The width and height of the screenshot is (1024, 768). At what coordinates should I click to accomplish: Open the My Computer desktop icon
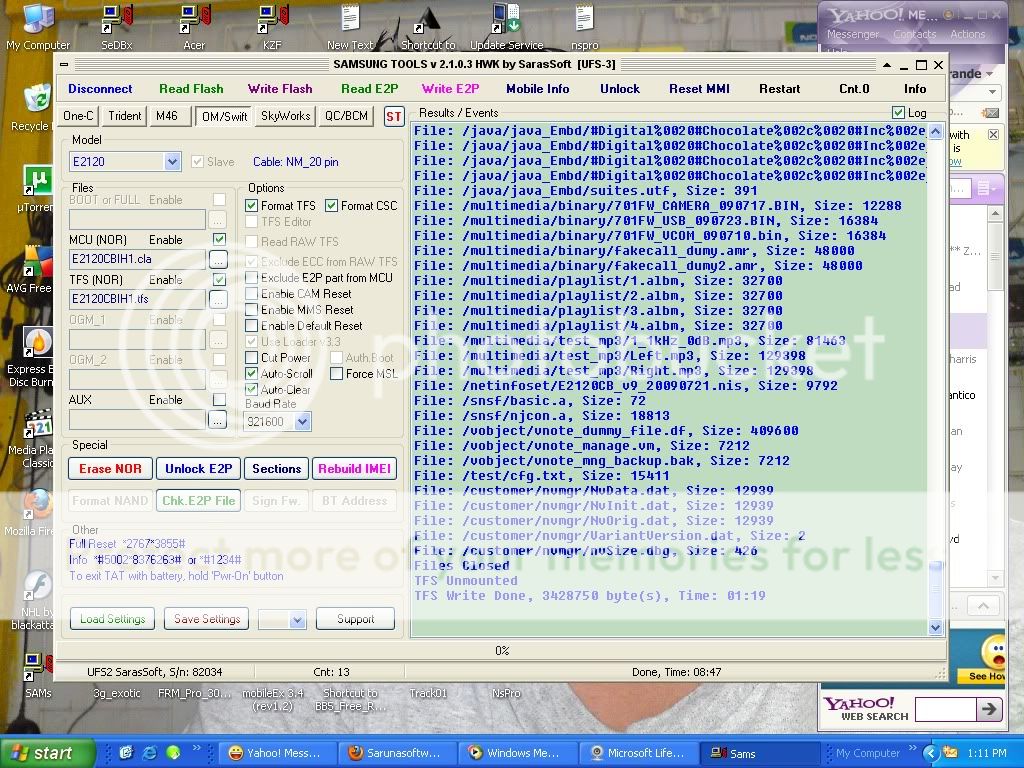38,26
